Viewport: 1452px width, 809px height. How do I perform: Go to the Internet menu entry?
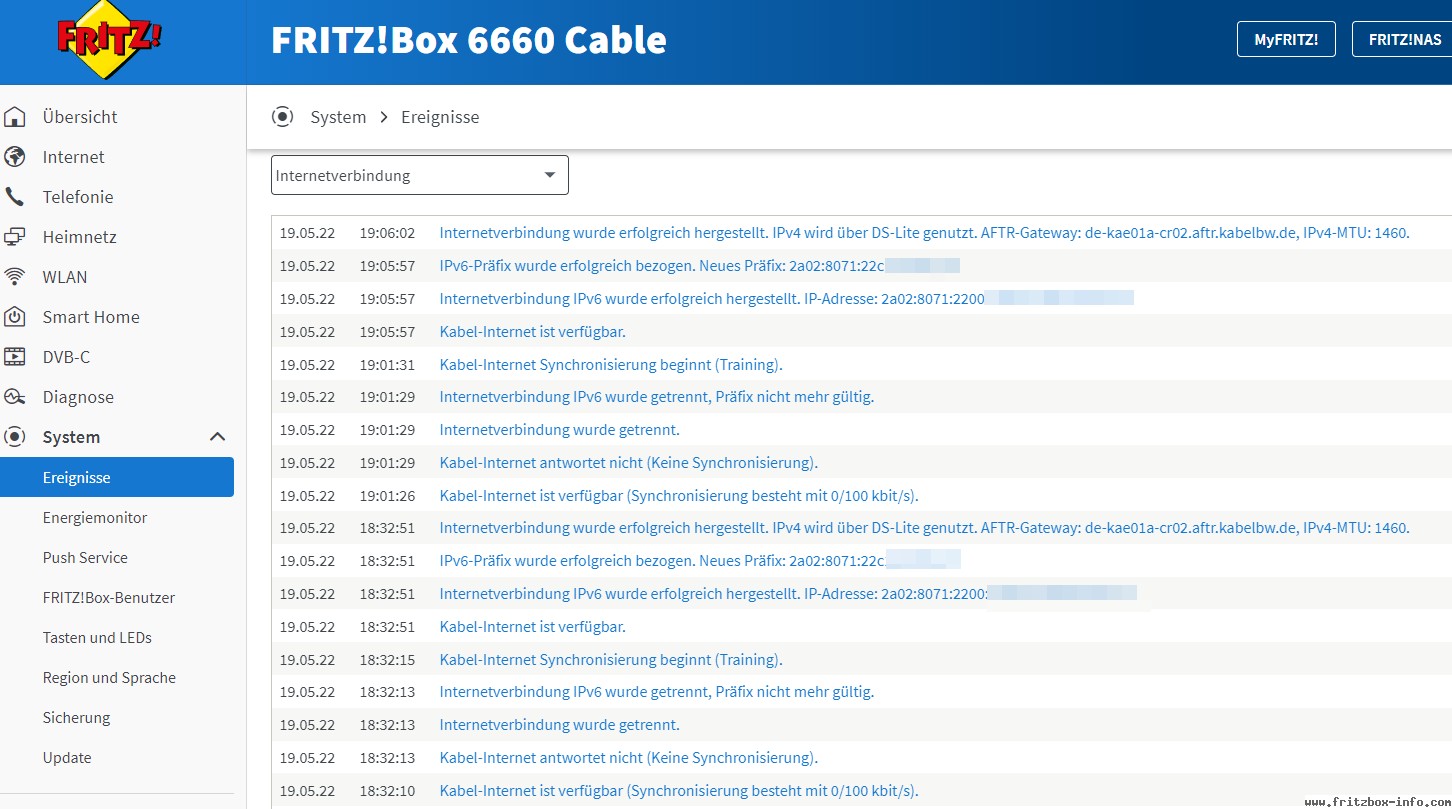pos(73,157)
